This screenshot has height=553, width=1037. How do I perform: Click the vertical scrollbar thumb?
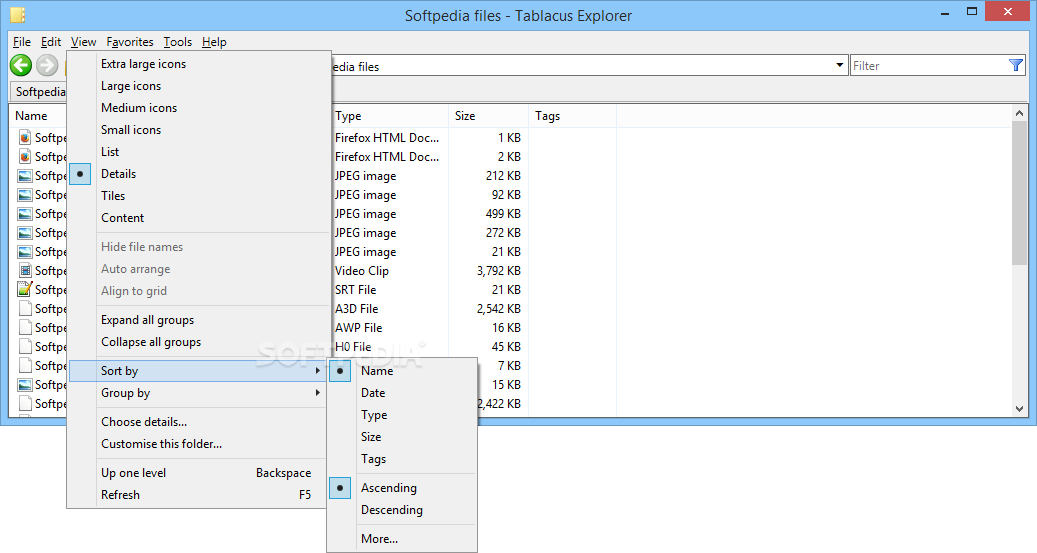[x=1018, y=193]
